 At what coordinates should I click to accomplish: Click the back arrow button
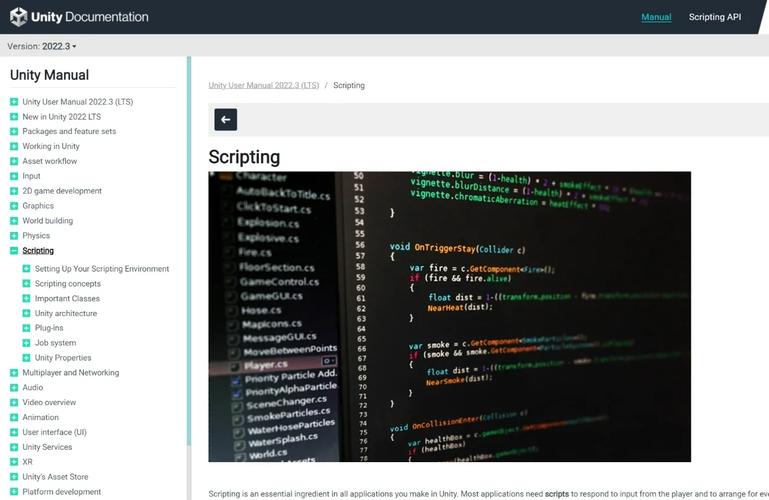click(226, 120)
